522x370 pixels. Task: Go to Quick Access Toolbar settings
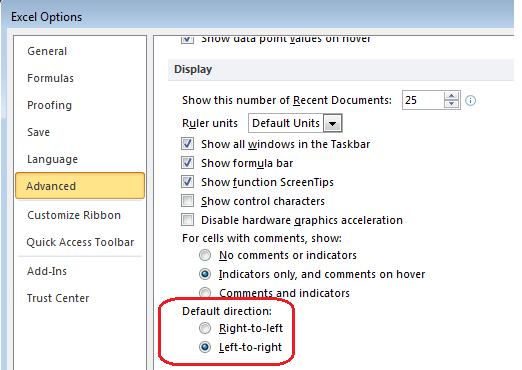[80, 242]
